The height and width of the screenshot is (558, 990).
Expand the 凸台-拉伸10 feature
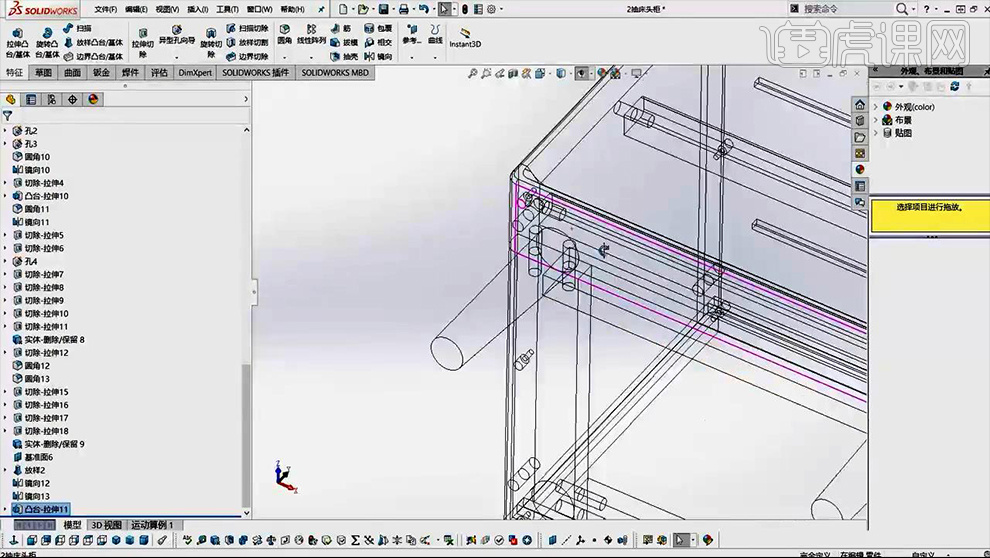point(6,196)
